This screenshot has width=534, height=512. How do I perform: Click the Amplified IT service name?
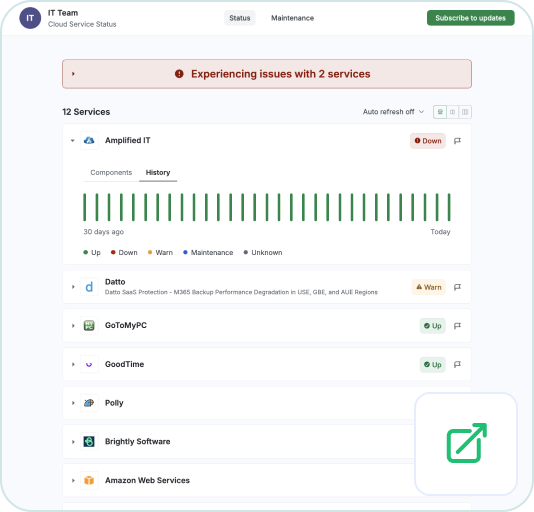[127, 140]
